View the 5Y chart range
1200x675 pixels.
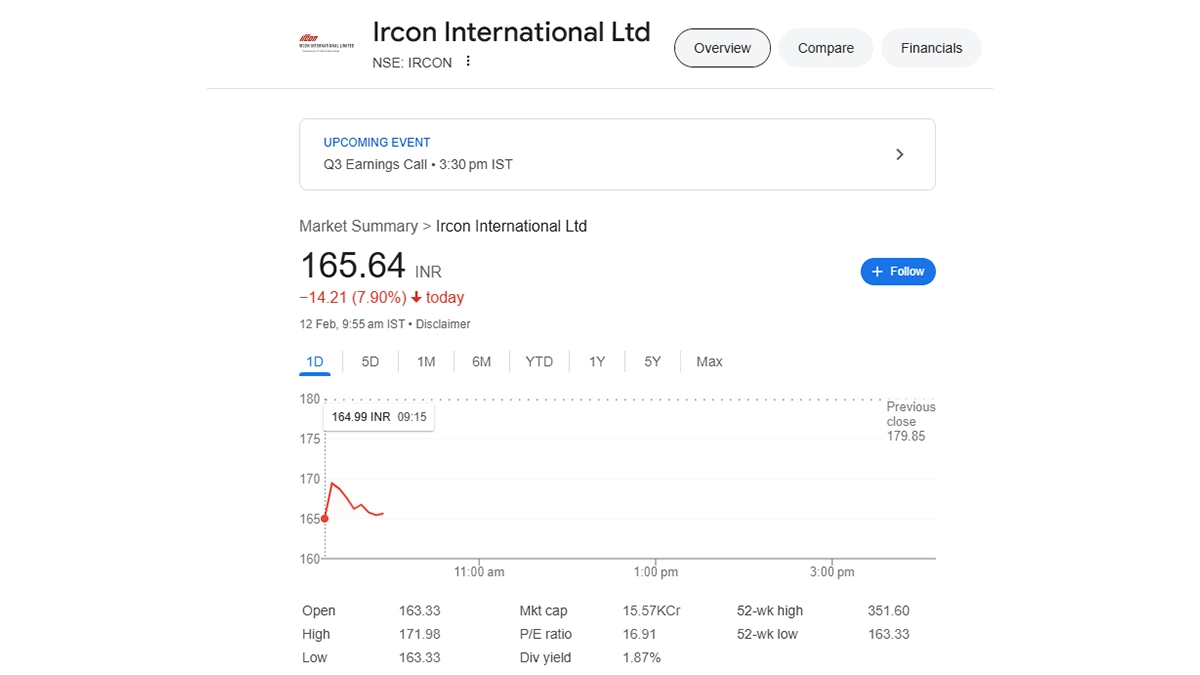(652, 361)
